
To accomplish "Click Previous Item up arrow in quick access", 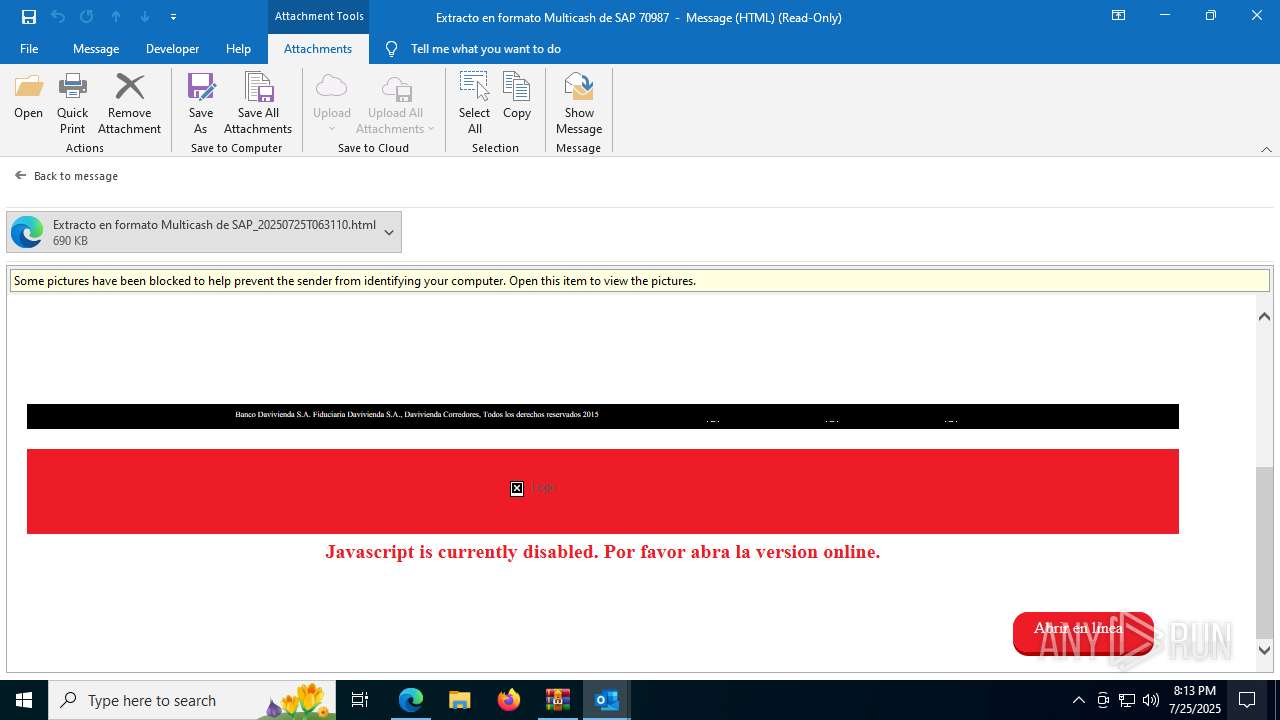I will click(116, 17).
